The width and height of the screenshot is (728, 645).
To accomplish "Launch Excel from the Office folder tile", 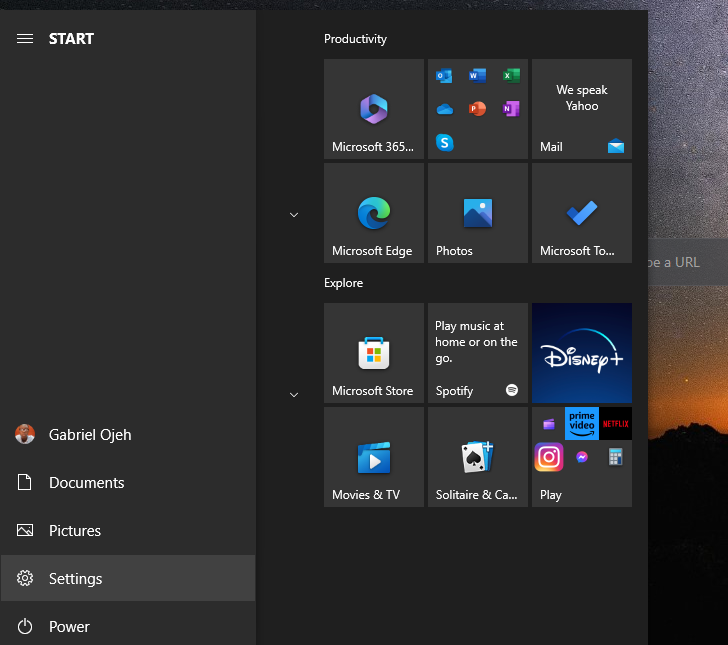I will tap(511, 75).
